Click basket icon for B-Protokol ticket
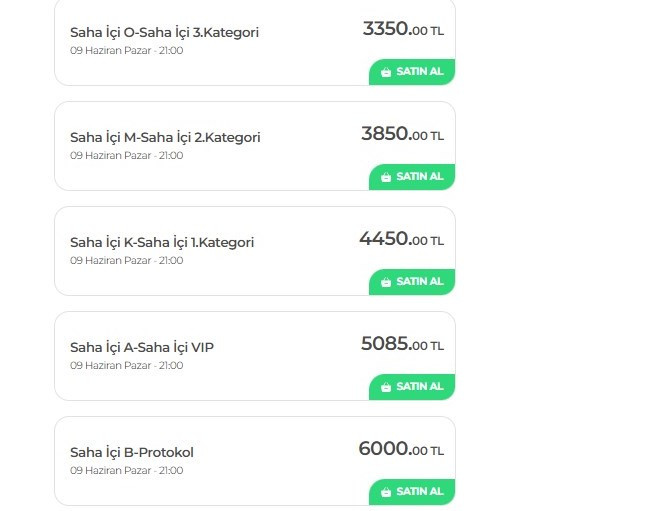 (x=386, y=492)
